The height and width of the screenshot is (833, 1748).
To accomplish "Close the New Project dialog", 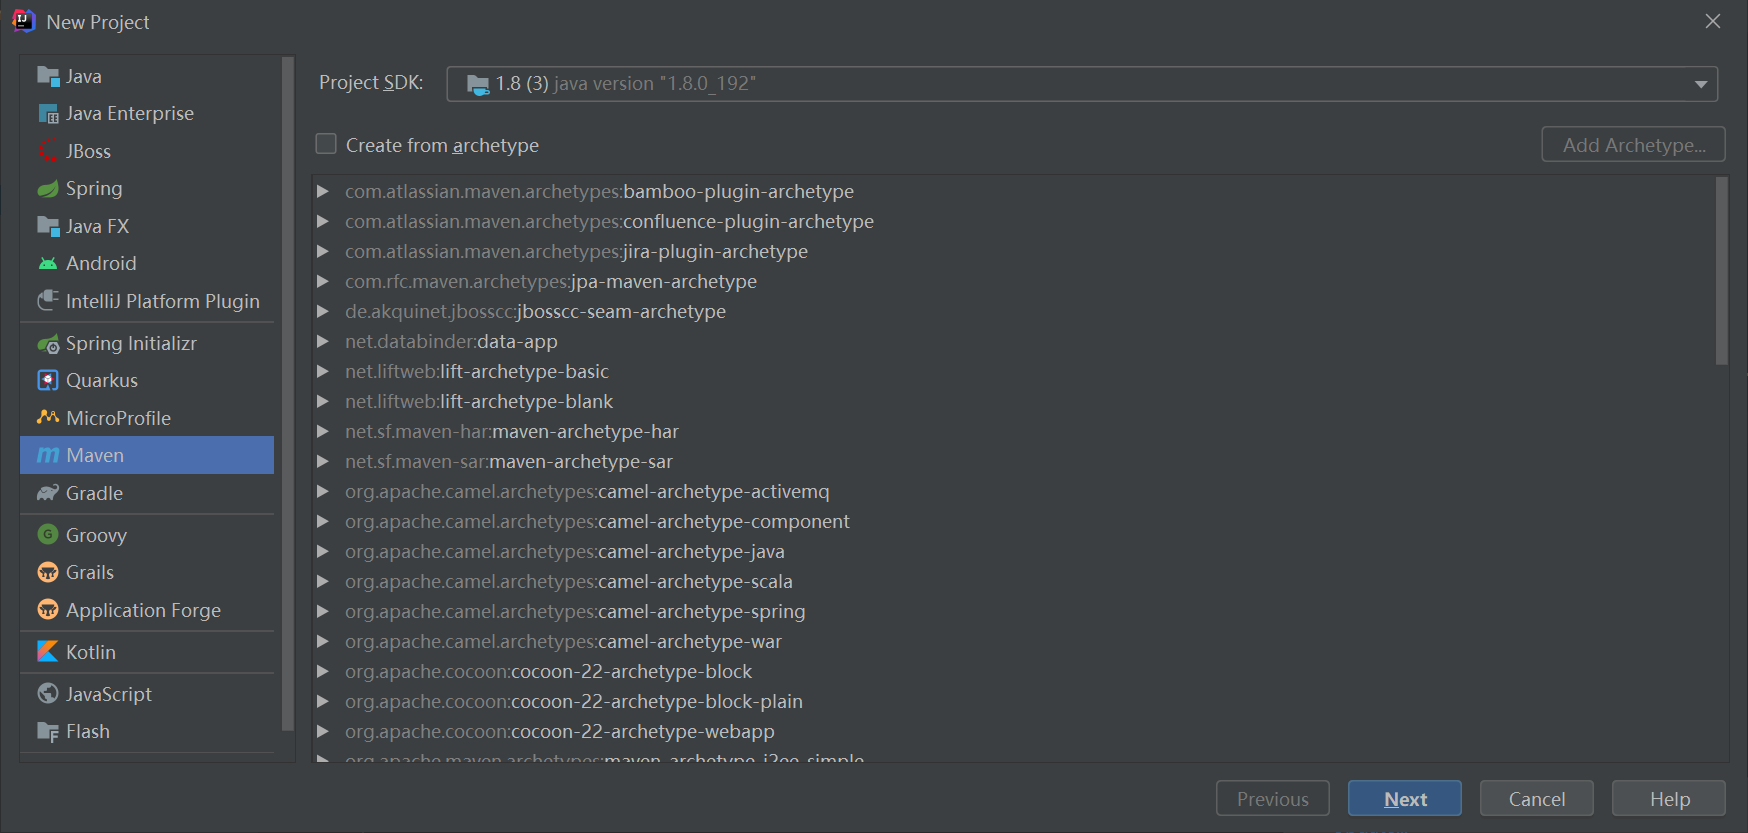I will tap(1713, 21).
